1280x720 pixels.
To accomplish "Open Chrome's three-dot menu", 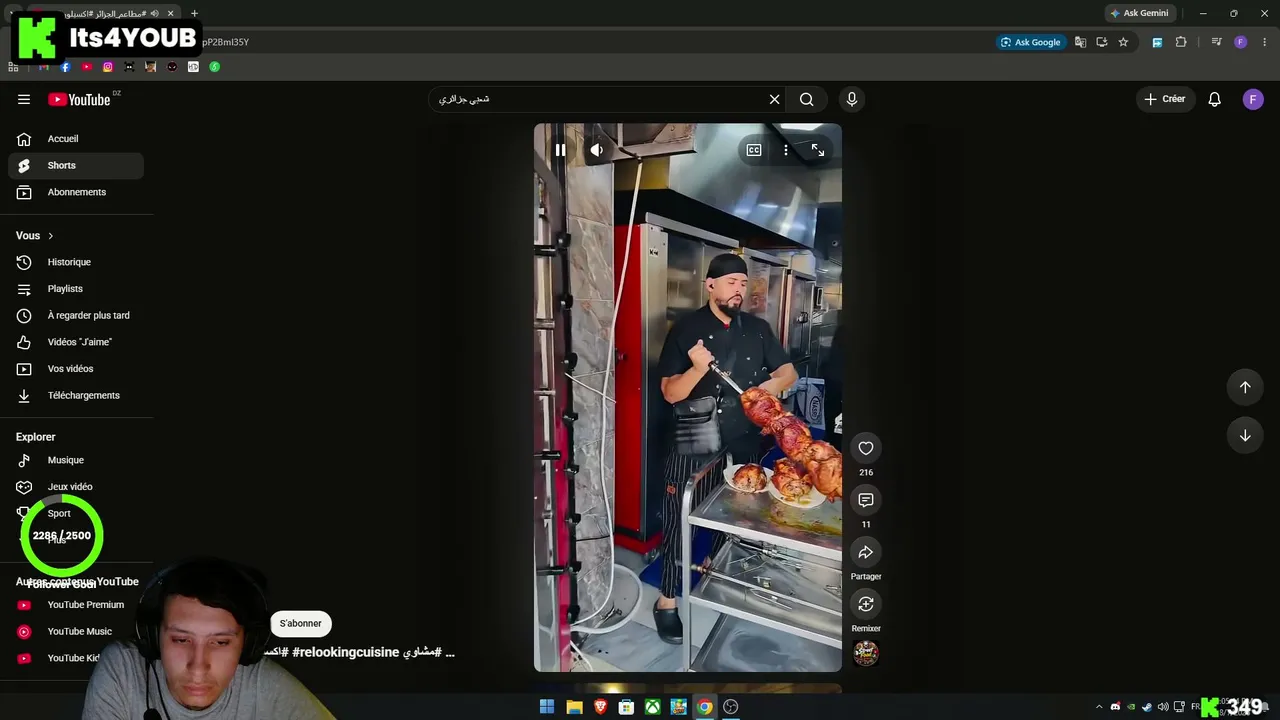I will point(1265,42).
